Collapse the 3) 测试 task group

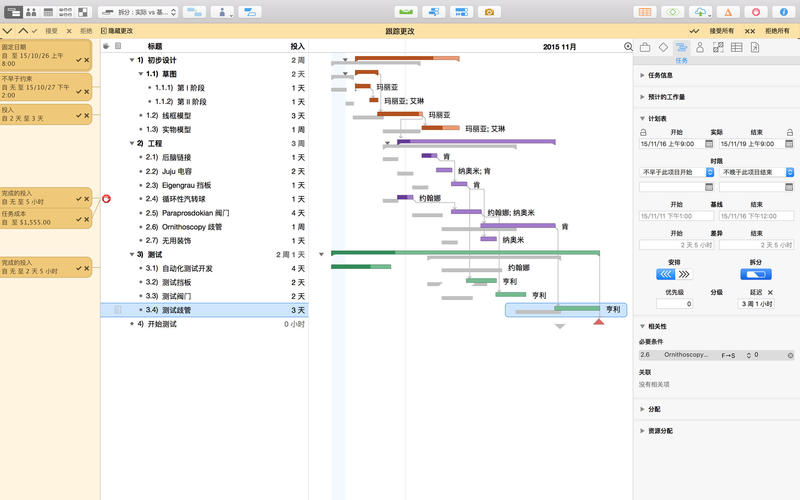point(132,255)
